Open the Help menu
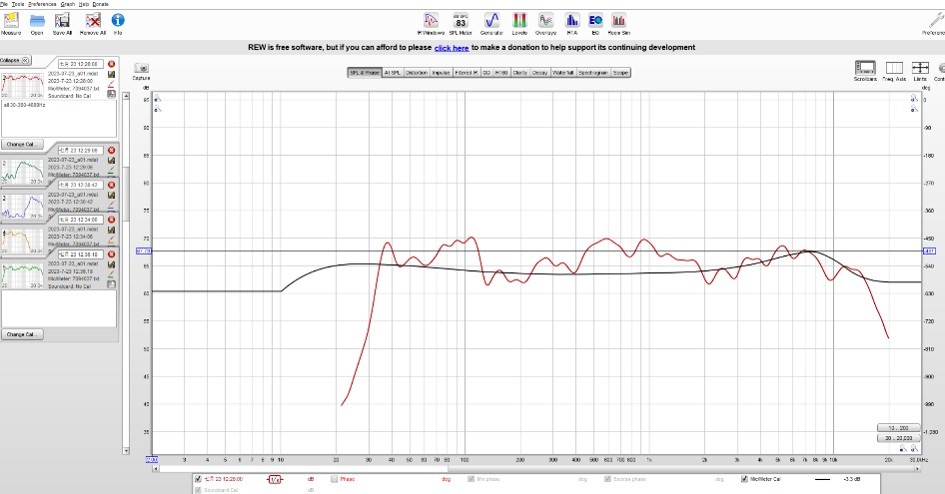 (84, 4)
